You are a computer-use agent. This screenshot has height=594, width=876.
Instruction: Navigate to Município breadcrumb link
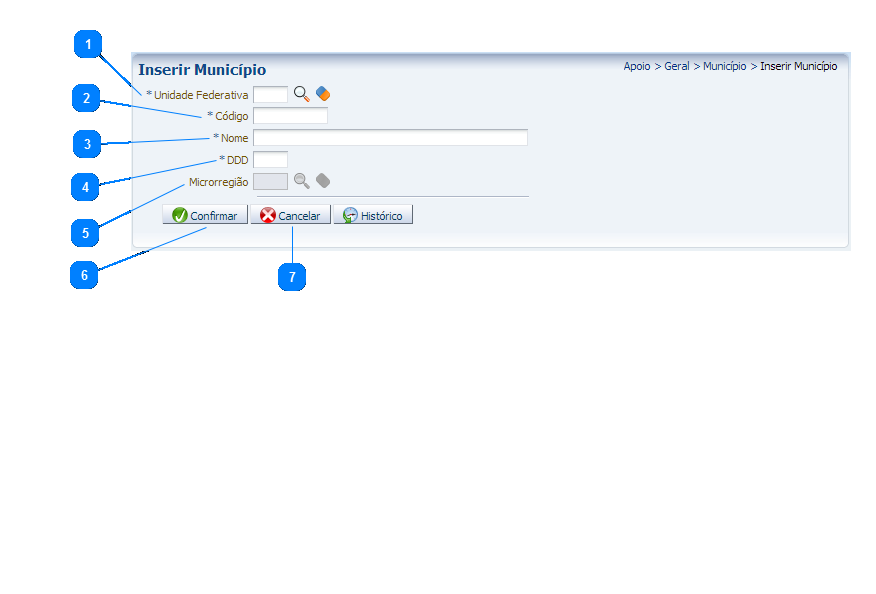(724, 67)
